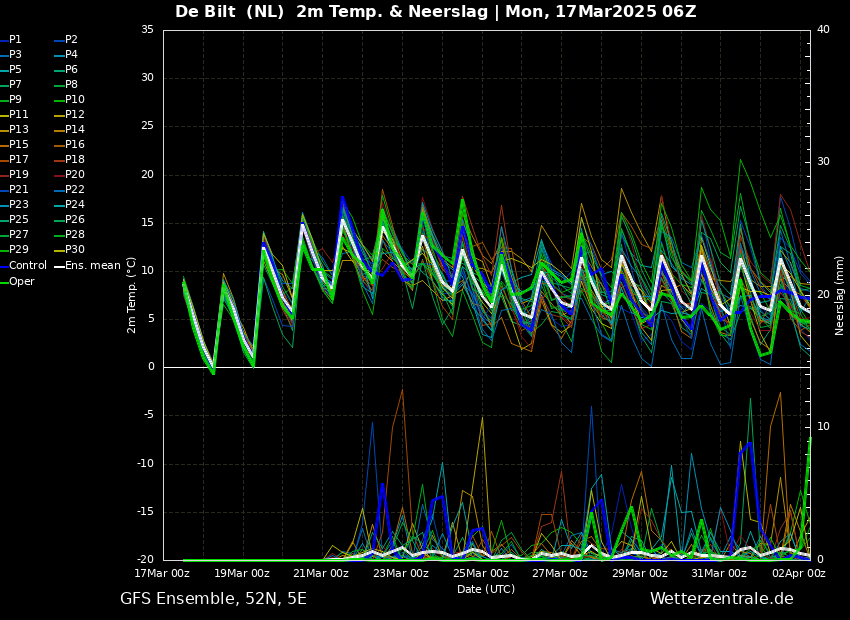This screenshot has width=850, height=620.
Task: Click the P21 legend entry
Action: [18, 190]
